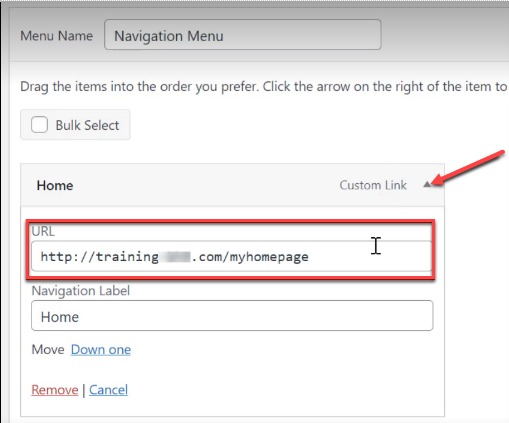Click the Cancel link
This screenshot has height=423, width=509.
[x=108, y=390]
